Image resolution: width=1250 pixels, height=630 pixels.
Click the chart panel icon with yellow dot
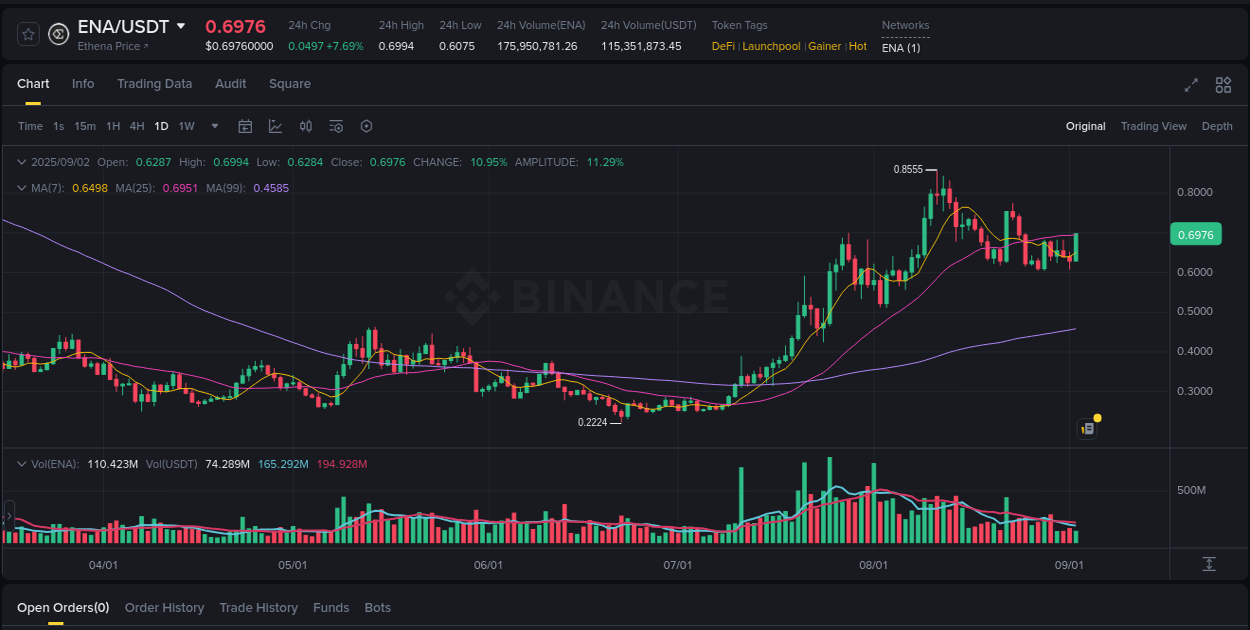[1087, 427]
